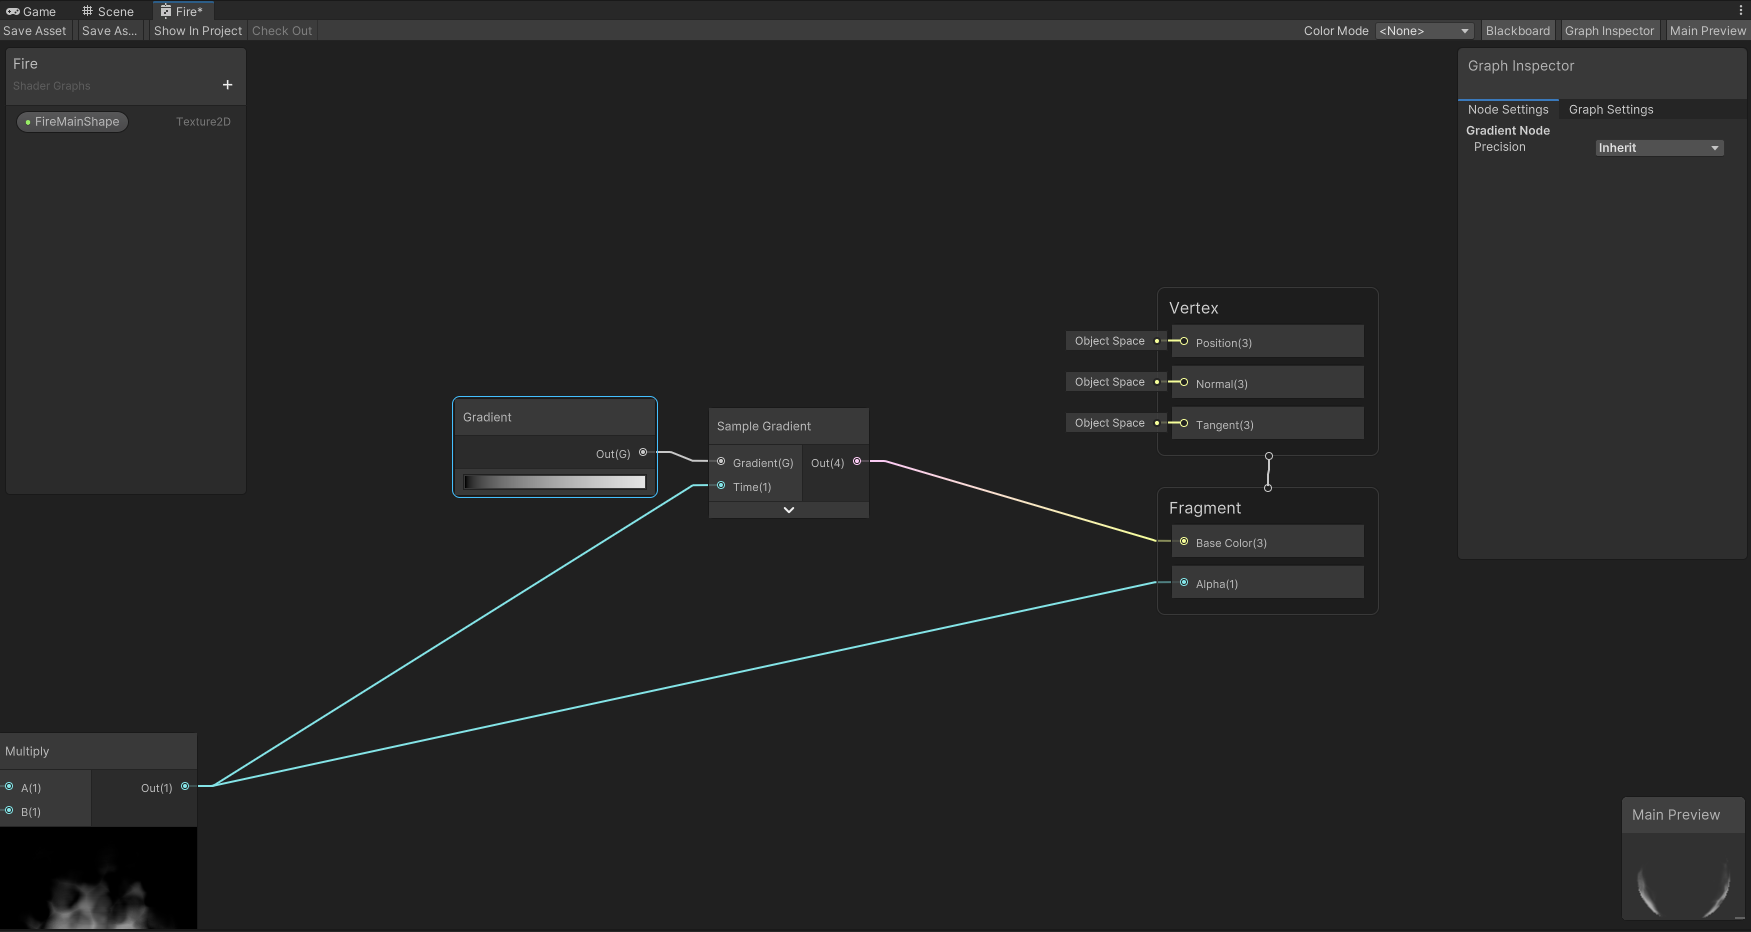Open the Color Mode dropdown
Screen dimensions: 1751x932
tap(1424, 31)
